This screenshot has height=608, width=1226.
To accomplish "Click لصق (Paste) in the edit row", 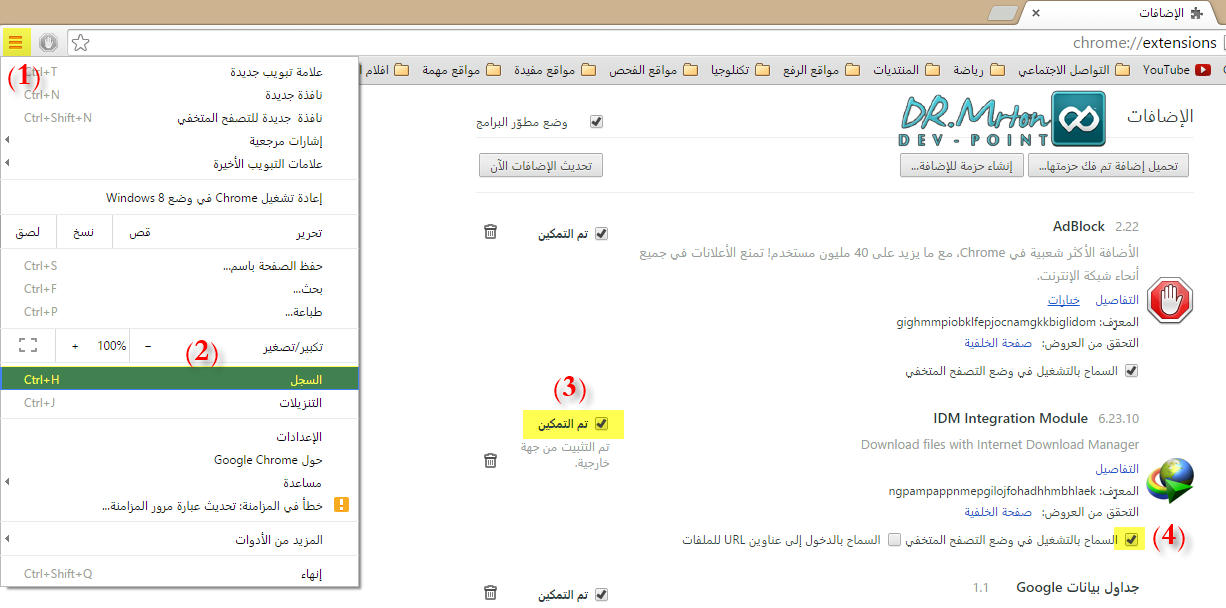I will 28,232.
